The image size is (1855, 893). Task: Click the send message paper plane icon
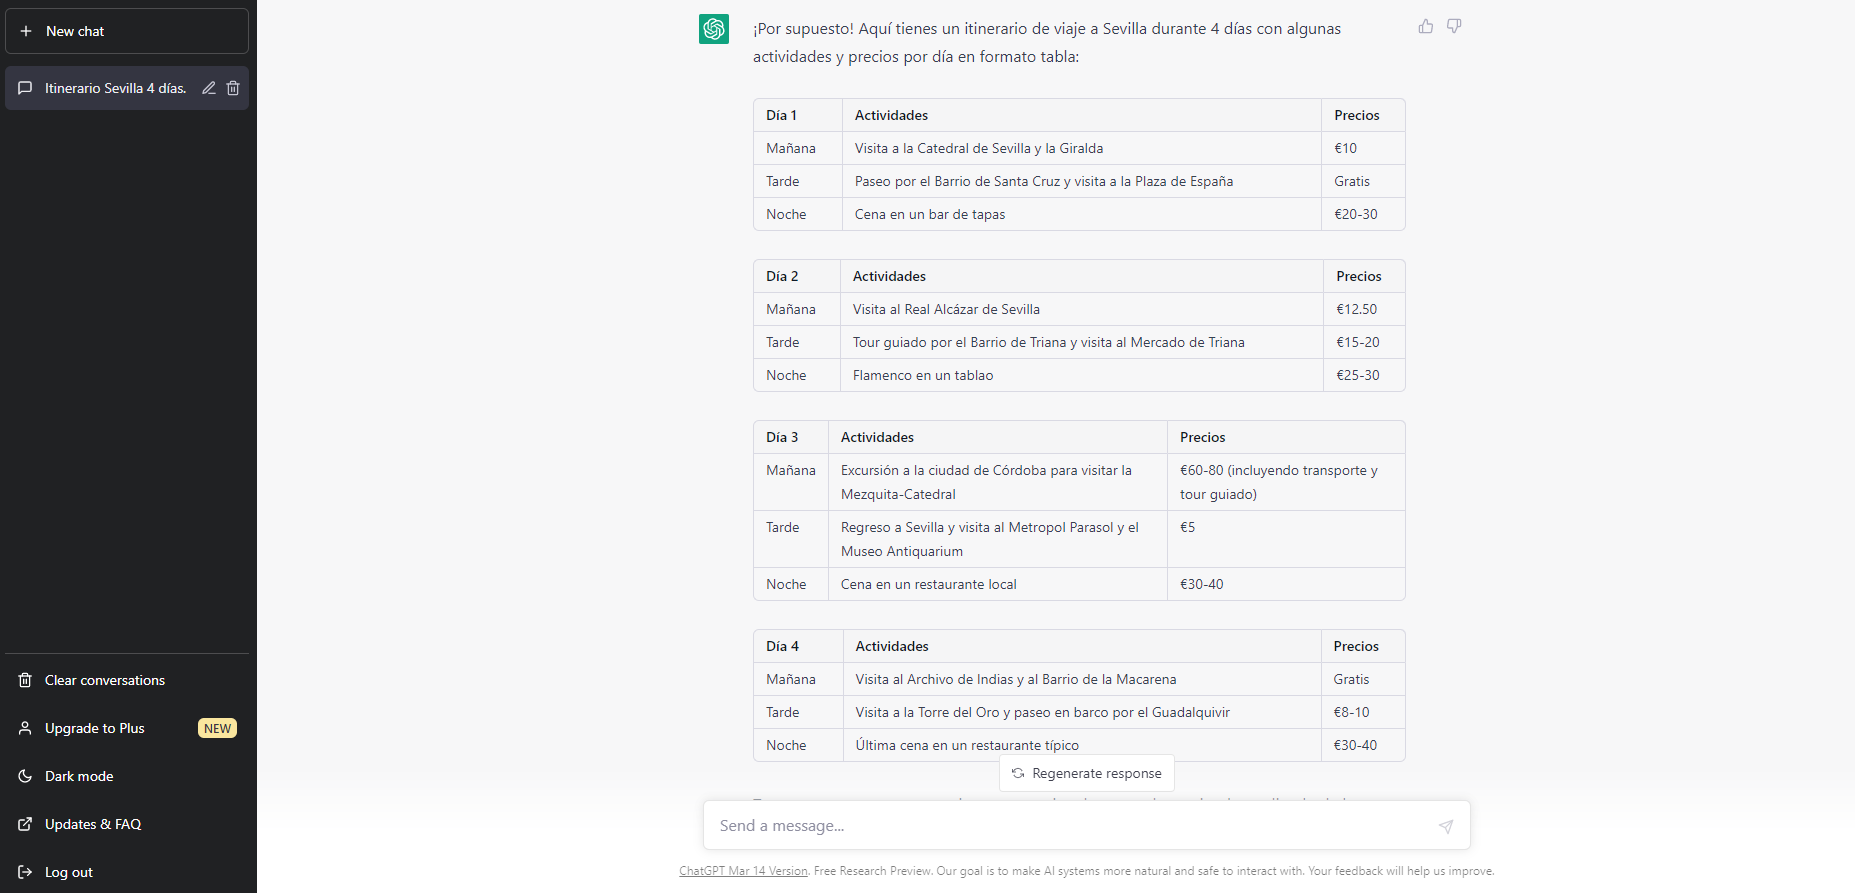click(x=1446, y=826)
